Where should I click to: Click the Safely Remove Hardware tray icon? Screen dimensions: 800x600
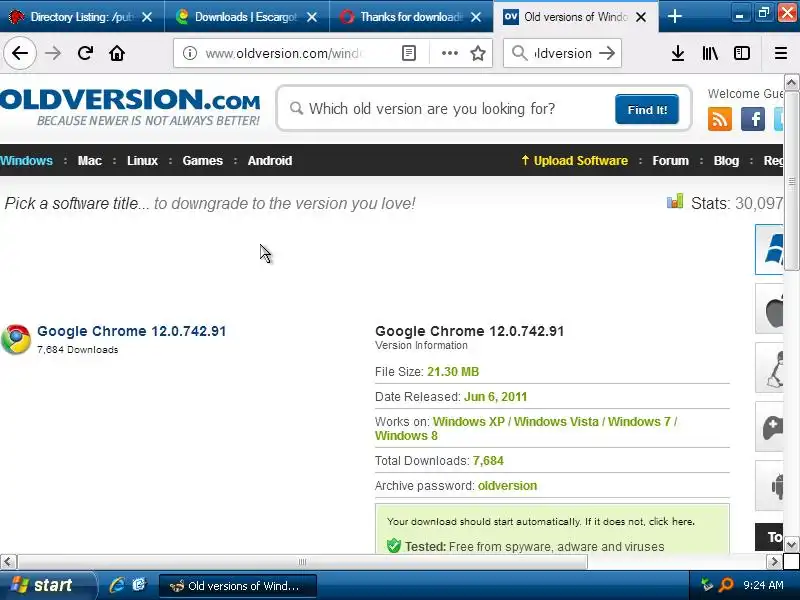click(x=707, y=585)
